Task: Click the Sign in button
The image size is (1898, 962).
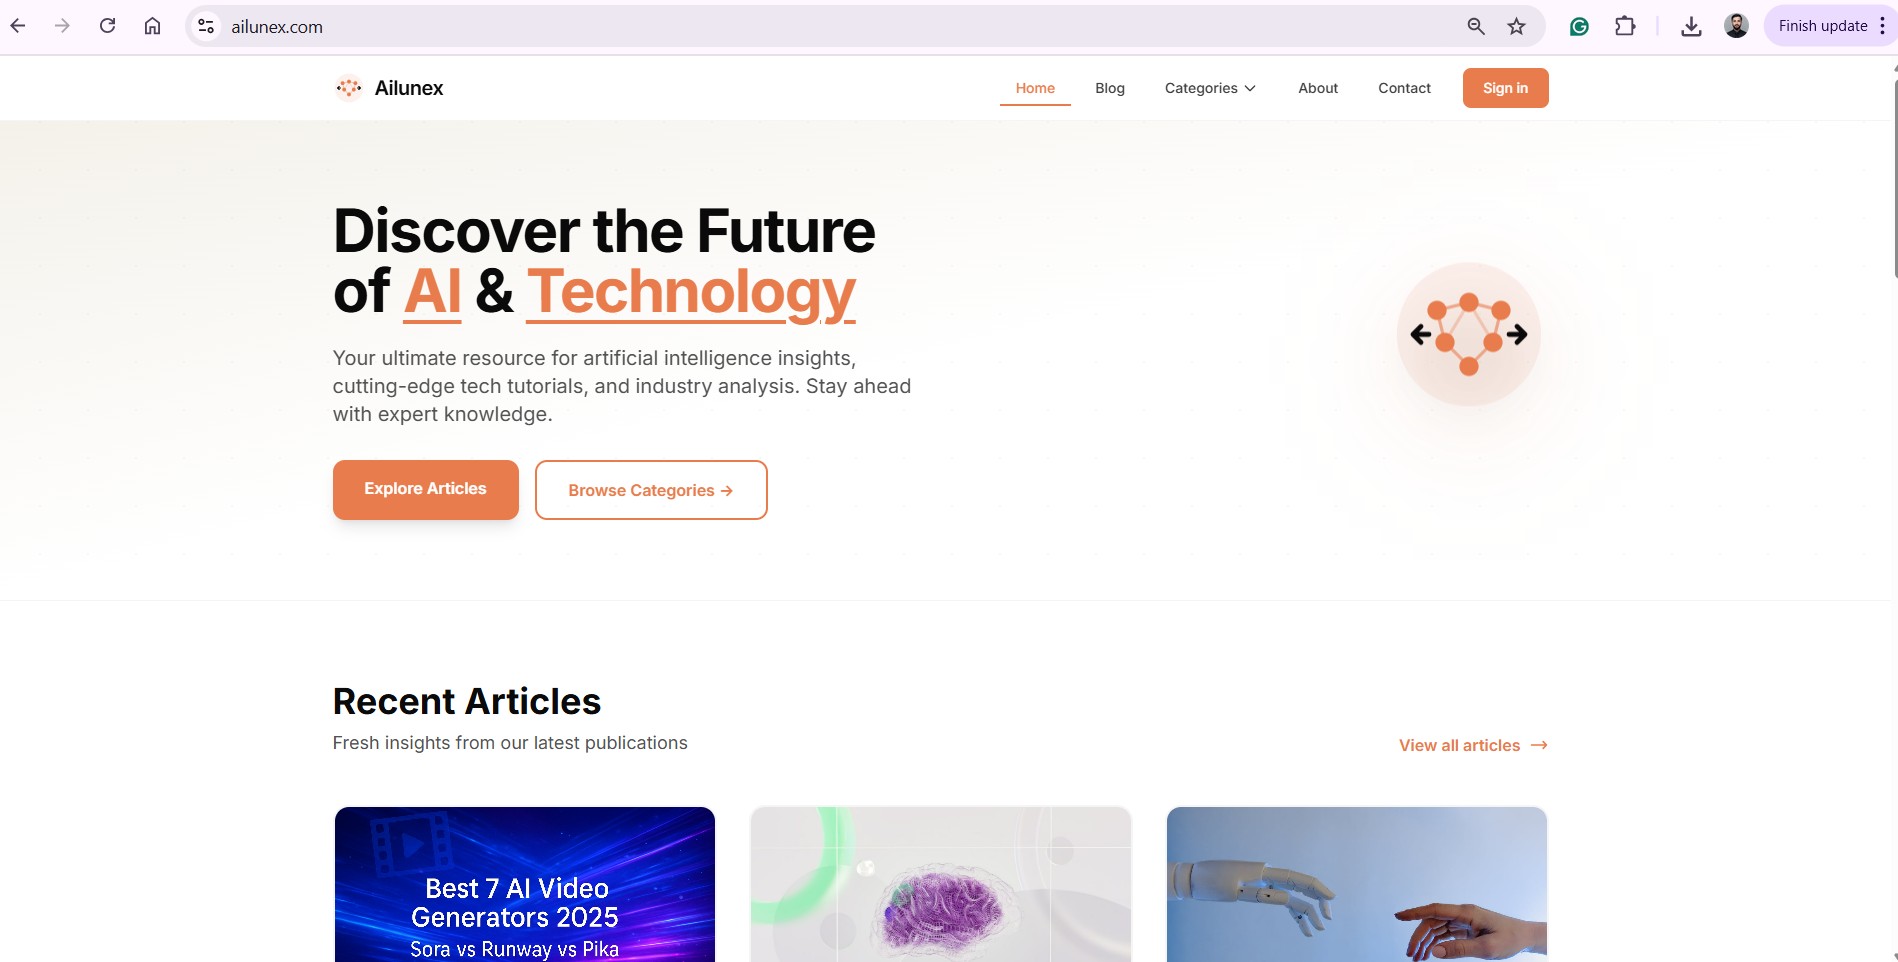Action: 1505,88
